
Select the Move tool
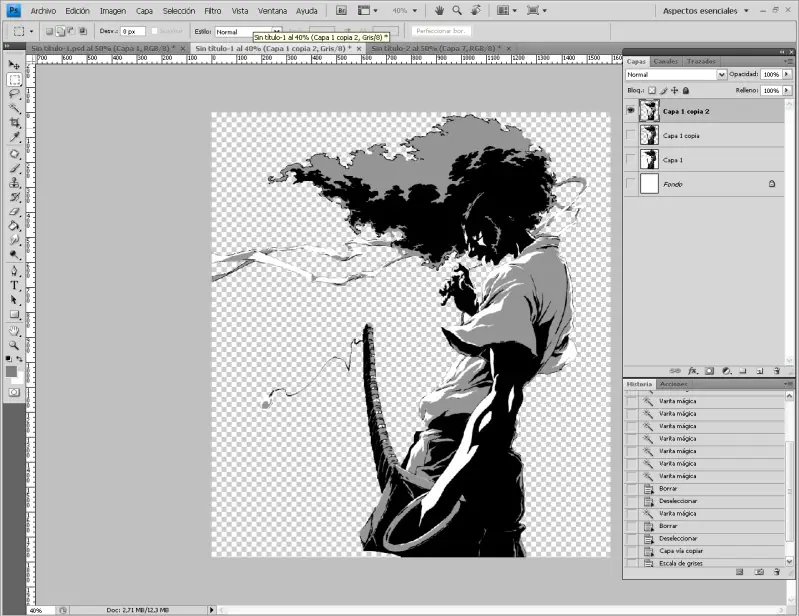(x=14, y=65)
